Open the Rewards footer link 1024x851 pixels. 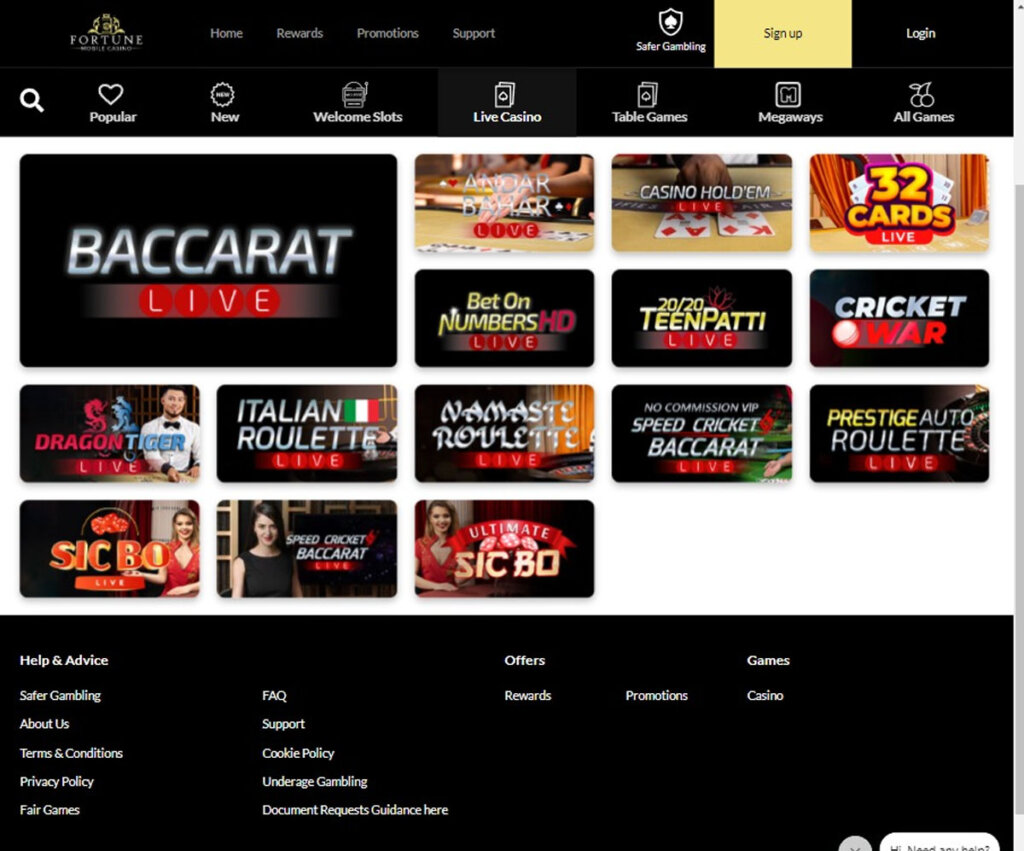click(x=528, y=696)
